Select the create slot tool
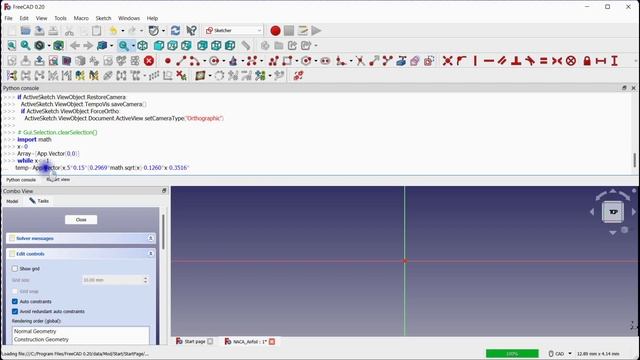The width and height of the screenshot is (640, 360). (325, 61)
